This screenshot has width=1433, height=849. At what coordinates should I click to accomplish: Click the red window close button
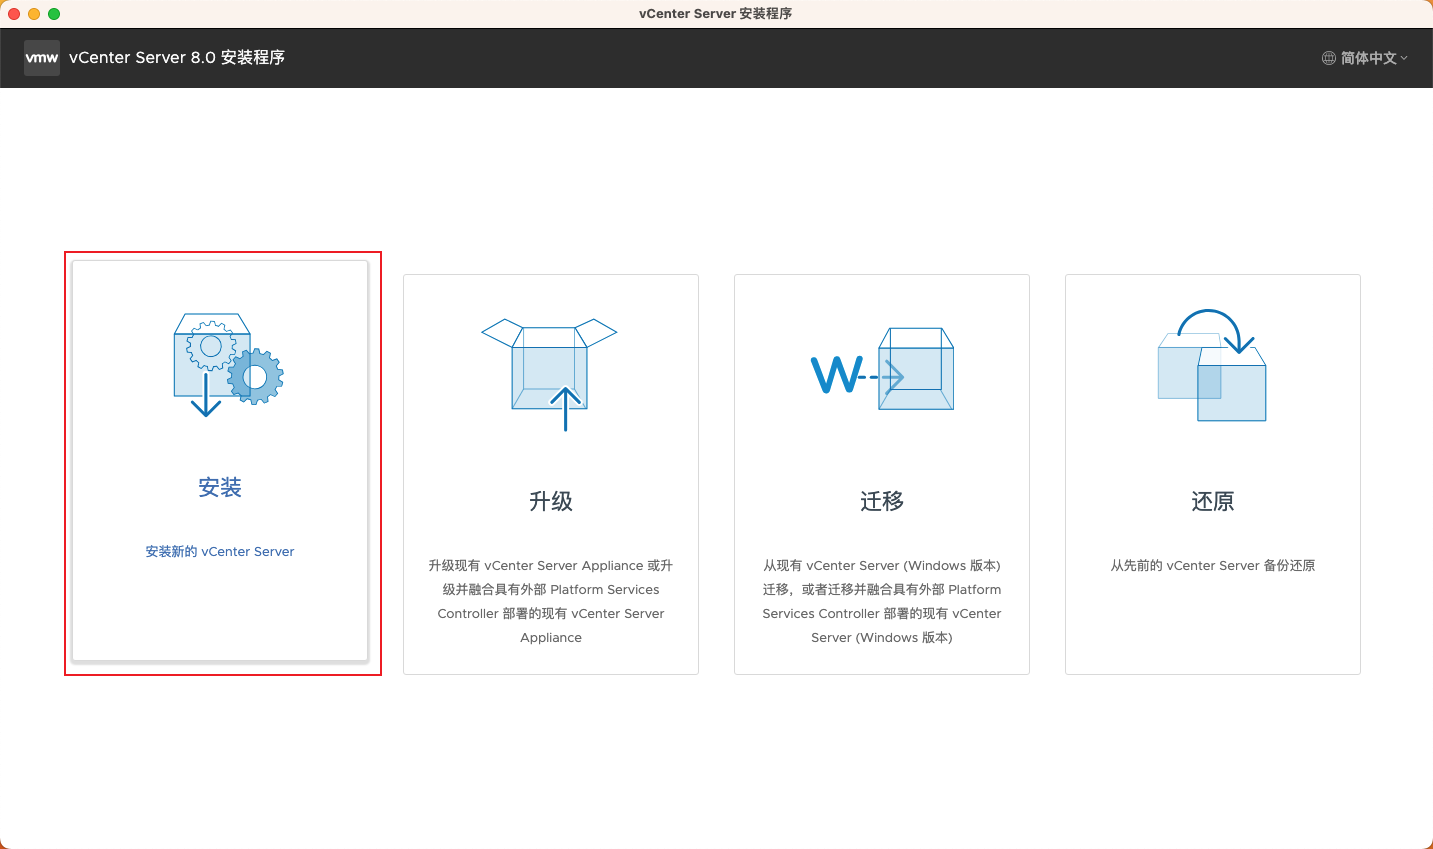(x=14, y=14)
